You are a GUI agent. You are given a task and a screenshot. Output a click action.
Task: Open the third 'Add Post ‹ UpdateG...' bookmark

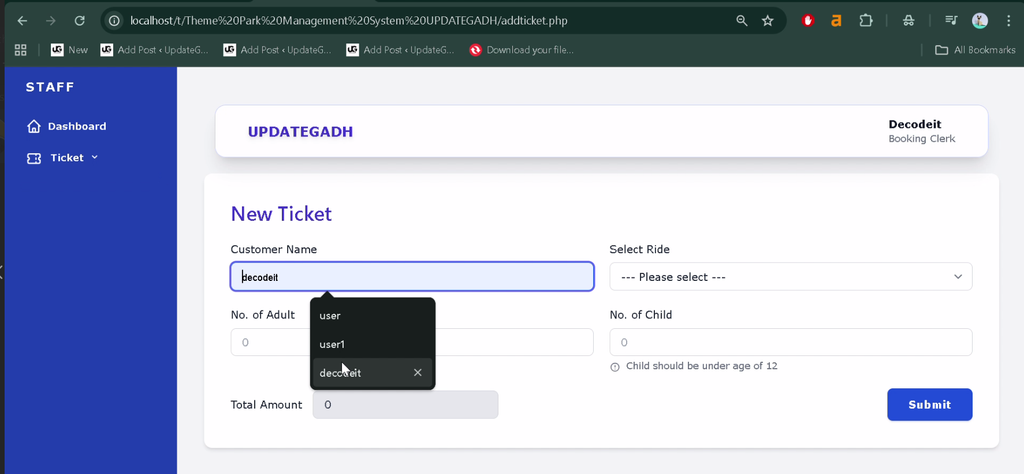coord(400,50)
